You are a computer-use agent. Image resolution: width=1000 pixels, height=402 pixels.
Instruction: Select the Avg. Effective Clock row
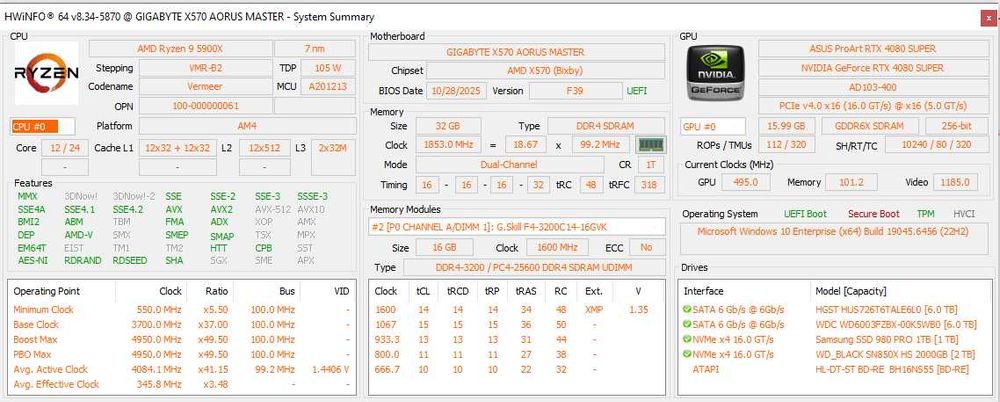181,384
